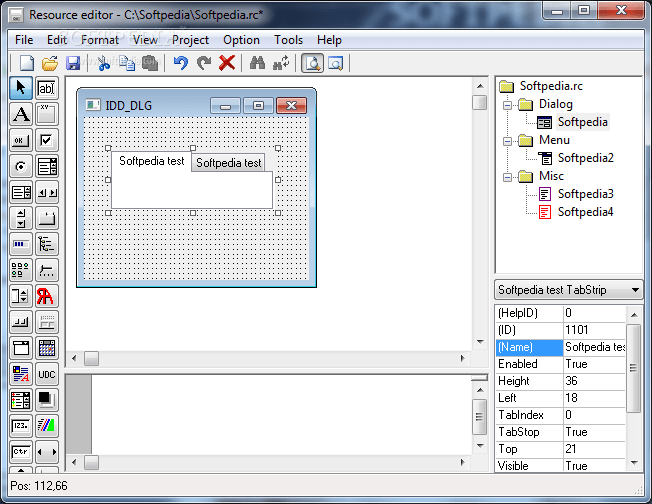Click the Replace binoculars icon
This screenshot has width=652, height=504.
coord(281,63)
